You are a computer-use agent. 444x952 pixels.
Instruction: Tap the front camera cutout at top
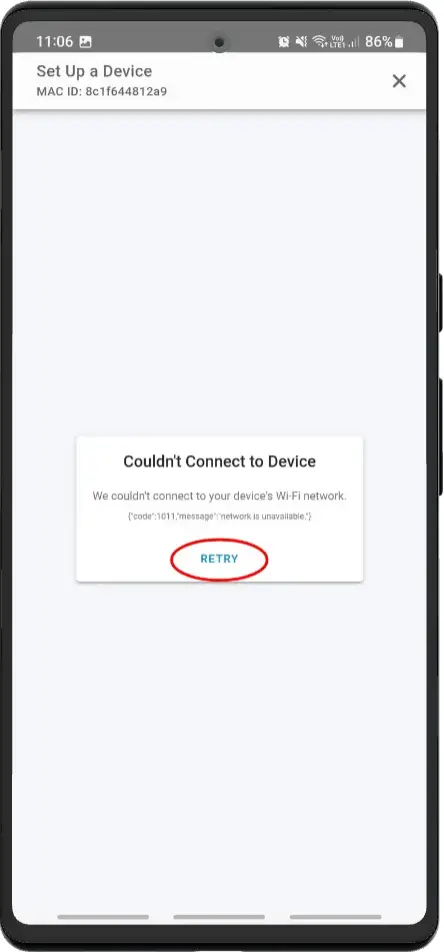pyautogui.click(x=219, y=42)
